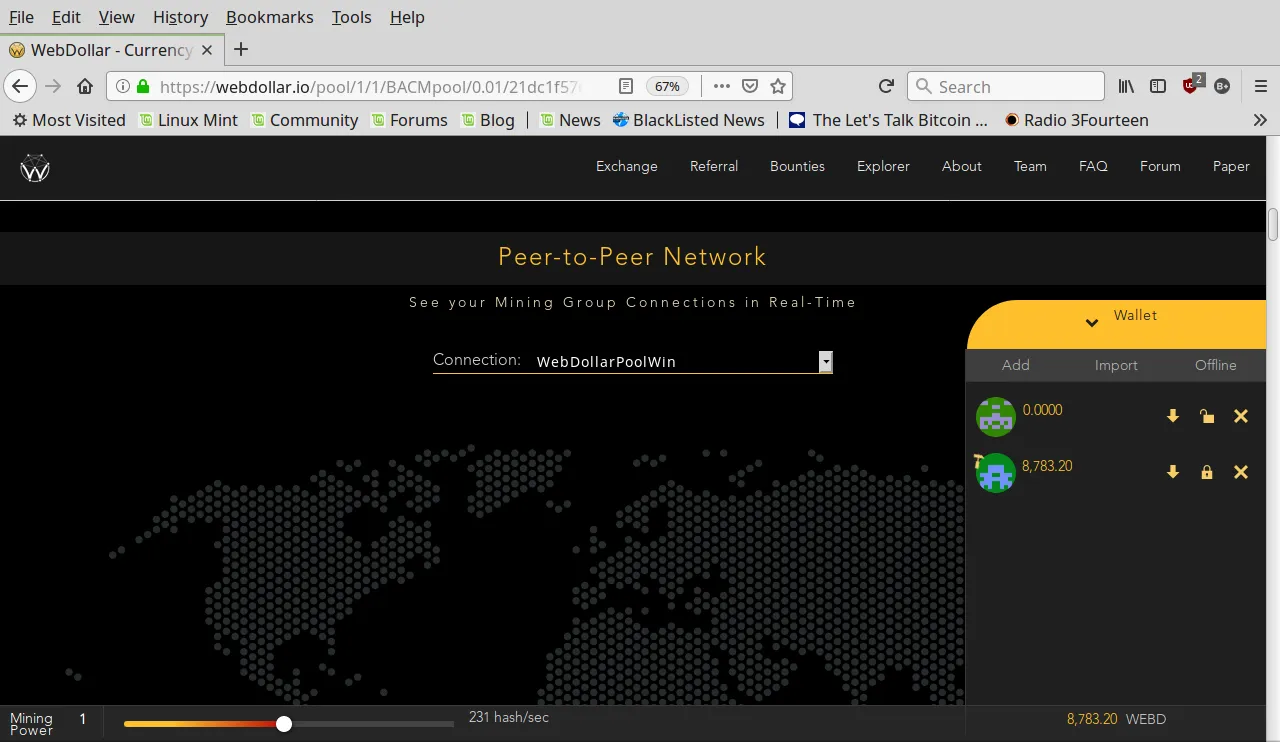The width and height of the screenshot is (1280, 742).
Task: Open the Tools menu
Action: [351, 17]
